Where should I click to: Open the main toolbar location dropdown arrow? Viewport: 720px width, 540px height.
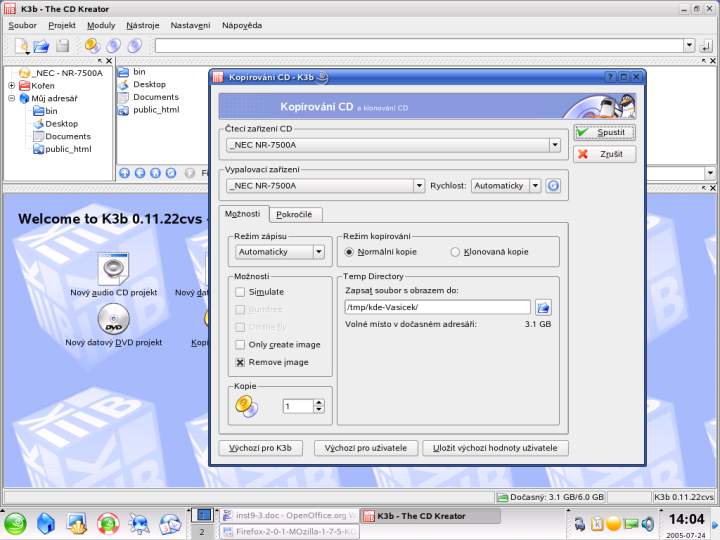tap(689, 45)
